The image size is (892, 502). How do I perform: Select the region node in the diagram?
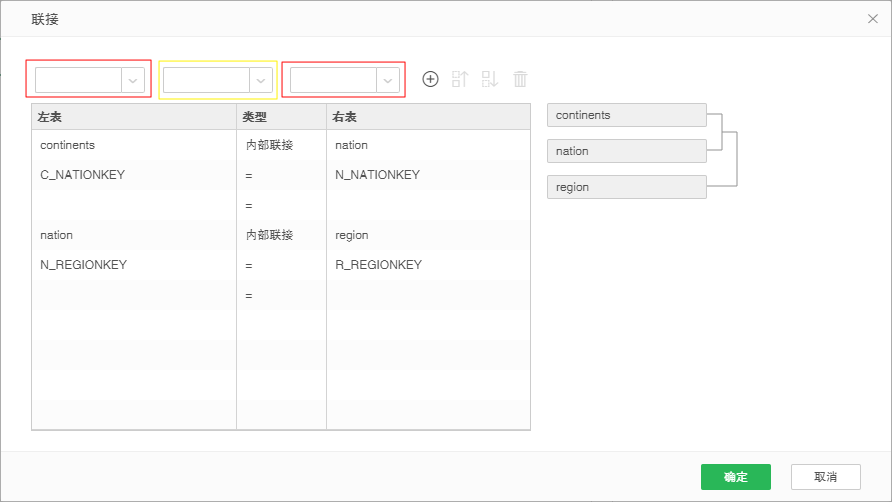point(626,187)
